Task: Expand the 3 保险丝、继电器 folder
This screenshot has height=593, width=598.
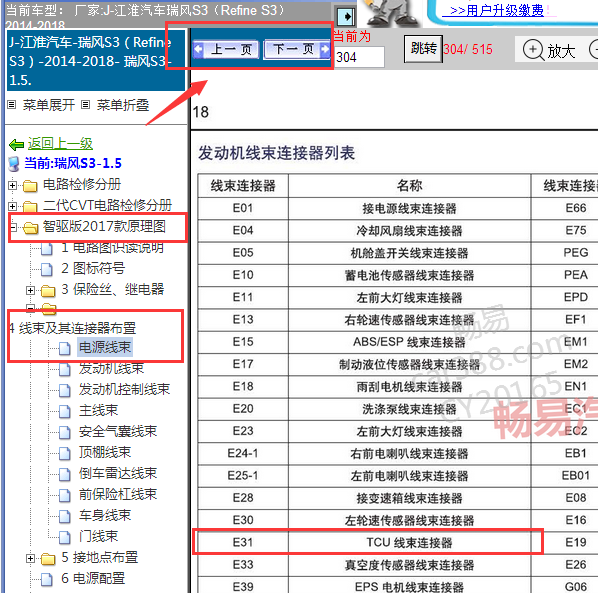Action: click(x=31, y=291)
